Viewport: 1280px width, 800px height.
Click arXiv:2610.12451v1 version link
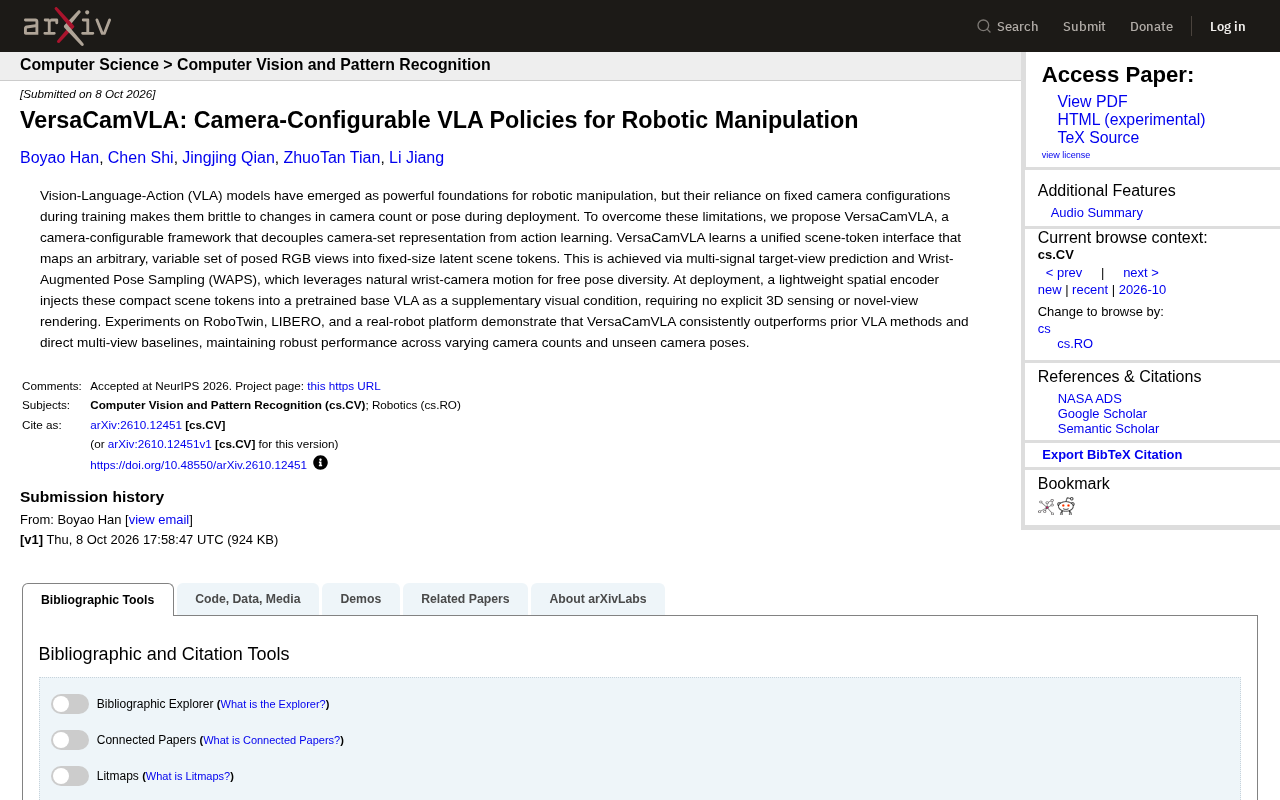coord(160,444)
